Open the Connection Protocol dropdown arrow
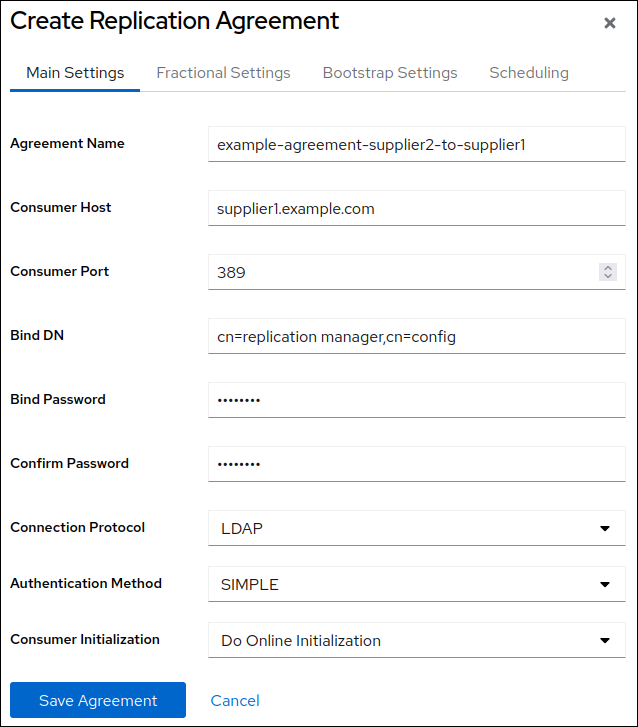Viewport: 638px width, 727px height. click(604, 528)
